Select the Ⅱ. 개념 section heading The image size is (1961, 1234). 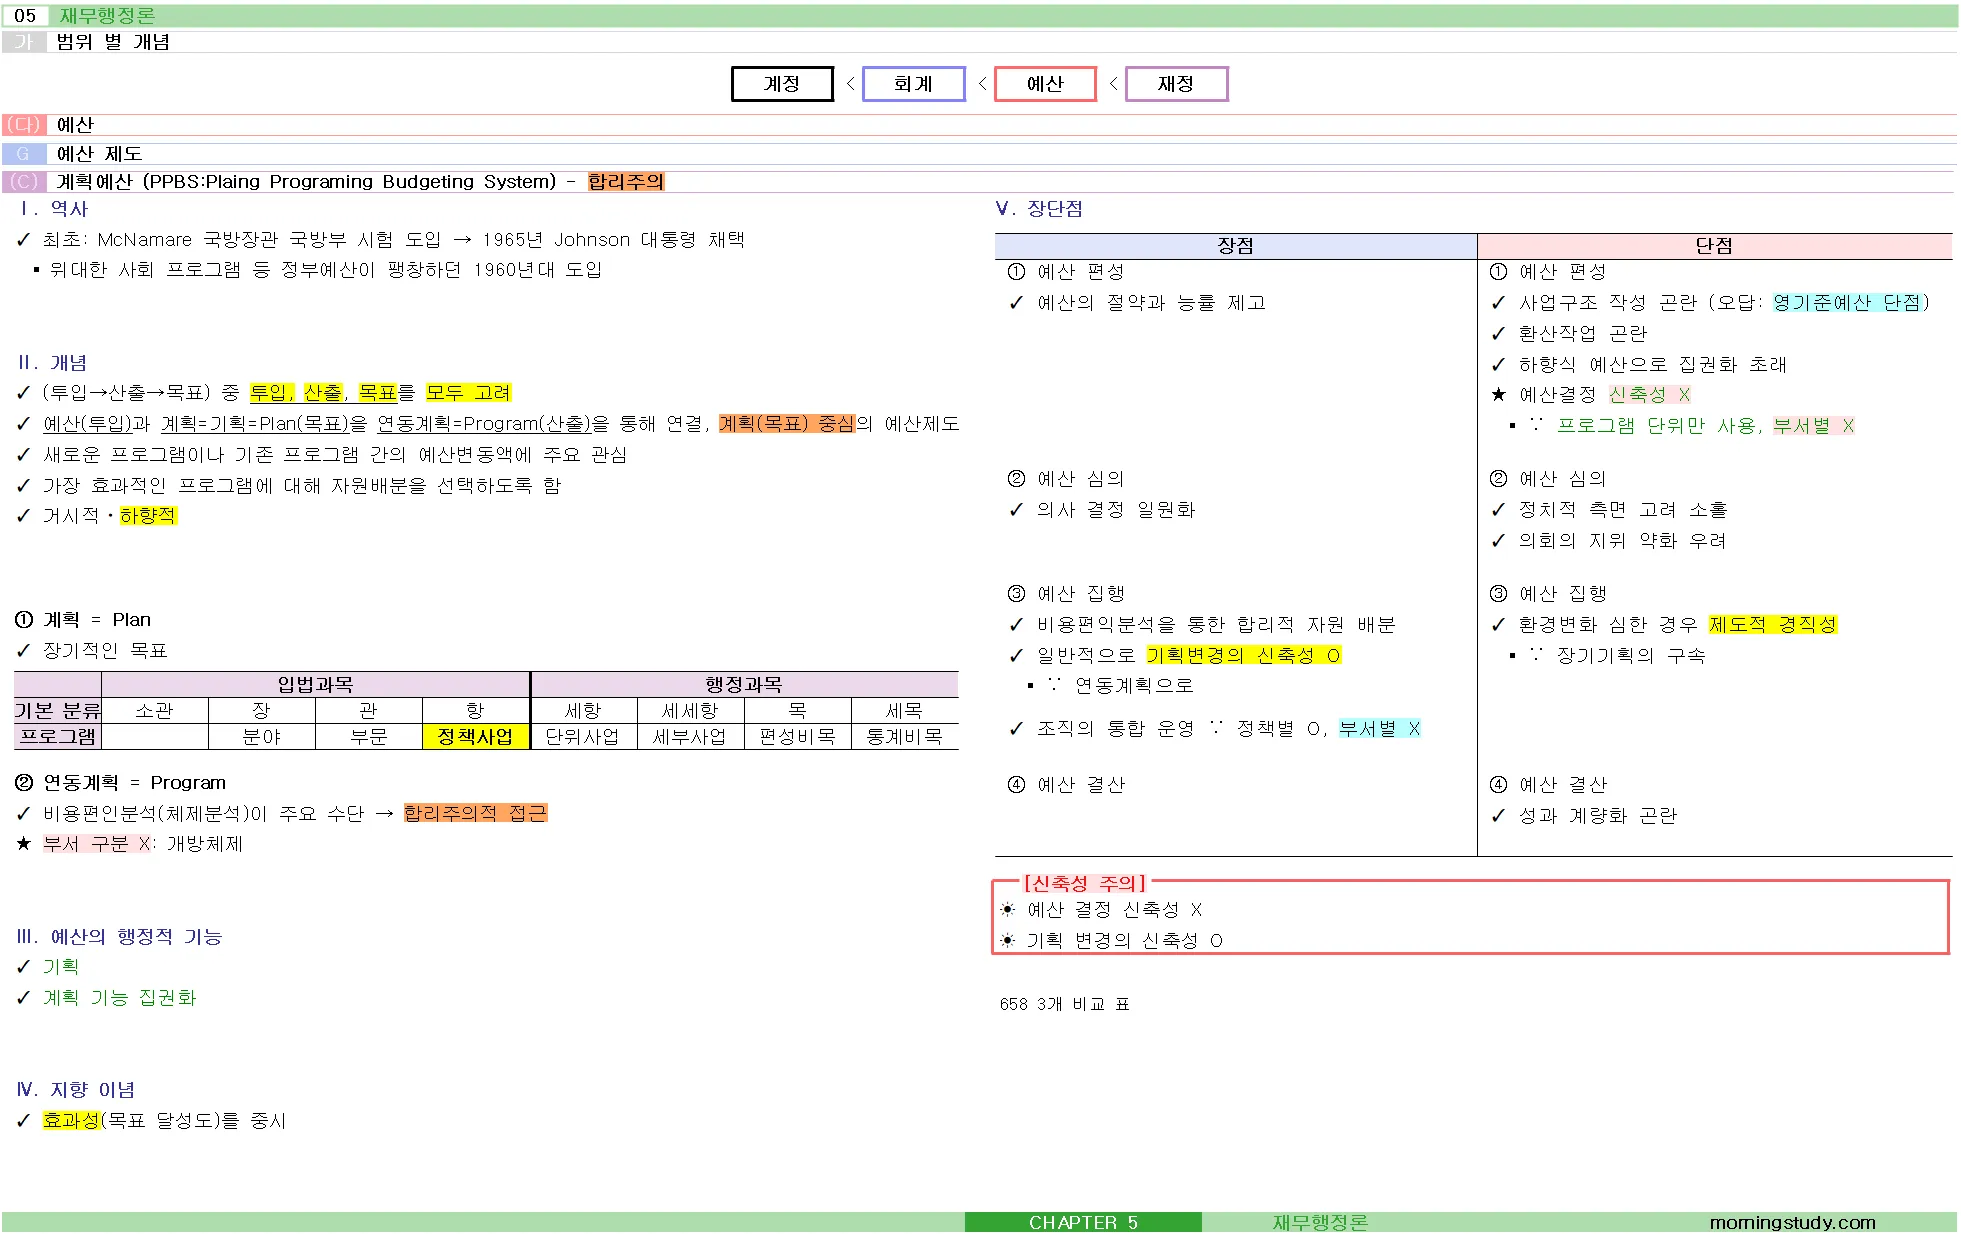[53, 363]
